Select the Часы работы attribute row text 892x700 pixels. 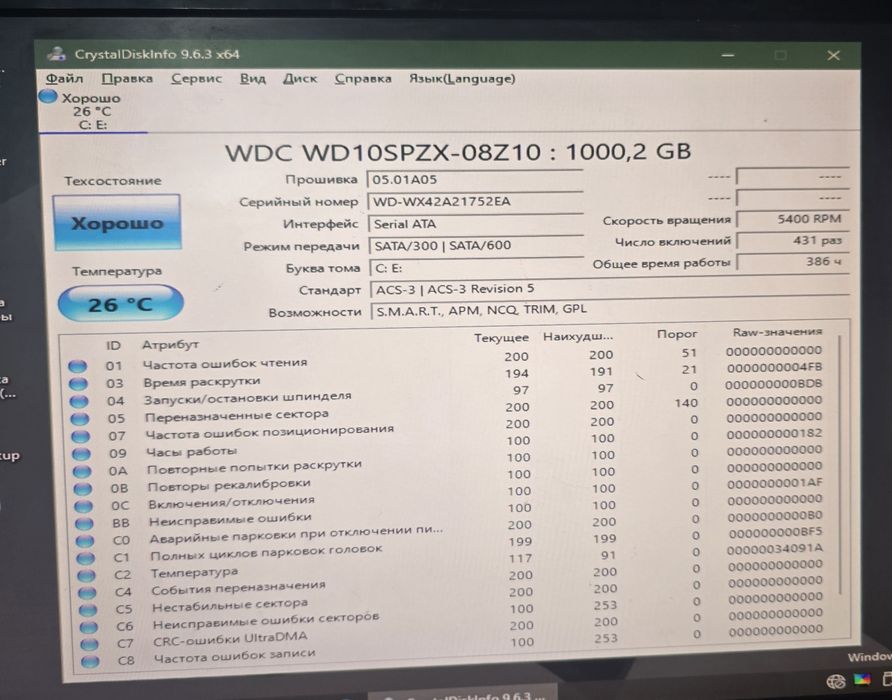coord(191,452)
